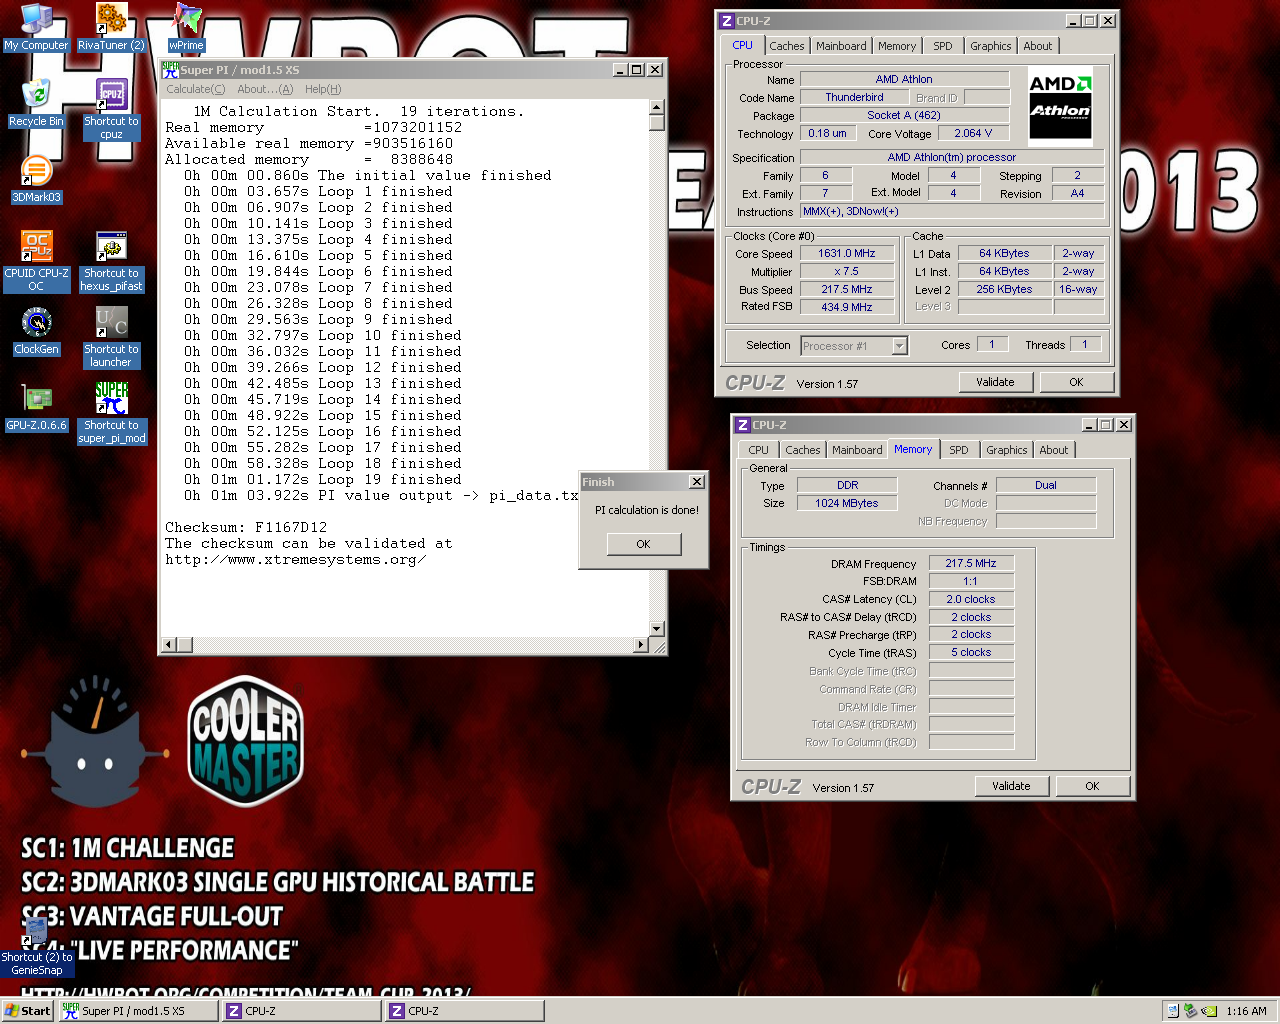This screenshot has height=1024, width=1280.
Task: Click OK in top CPU-Z window
Action: pyautogui.click(x=1076, y=382)
